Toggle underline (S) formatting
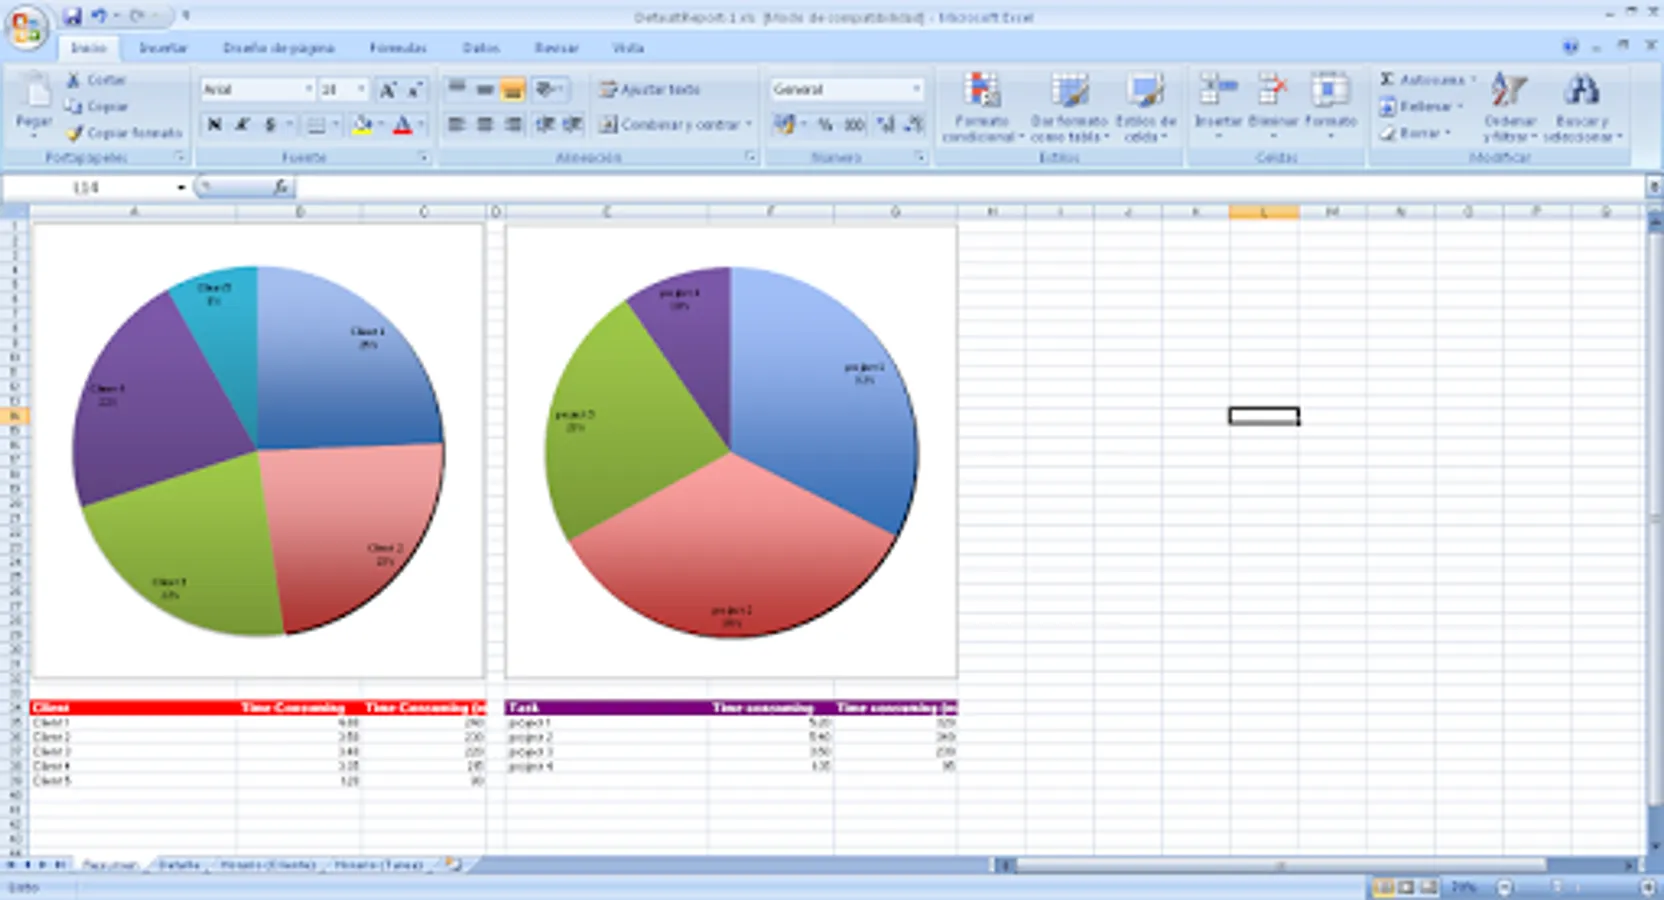The width and height of the screenshot is (1664, 900). (269, 125)
